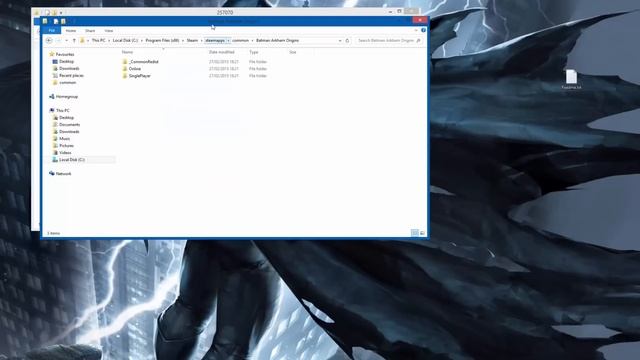Go back with the Back arrow button
The width and height of the screenshot is (640, 360).
pyautogui.click(x=49, y=40)
